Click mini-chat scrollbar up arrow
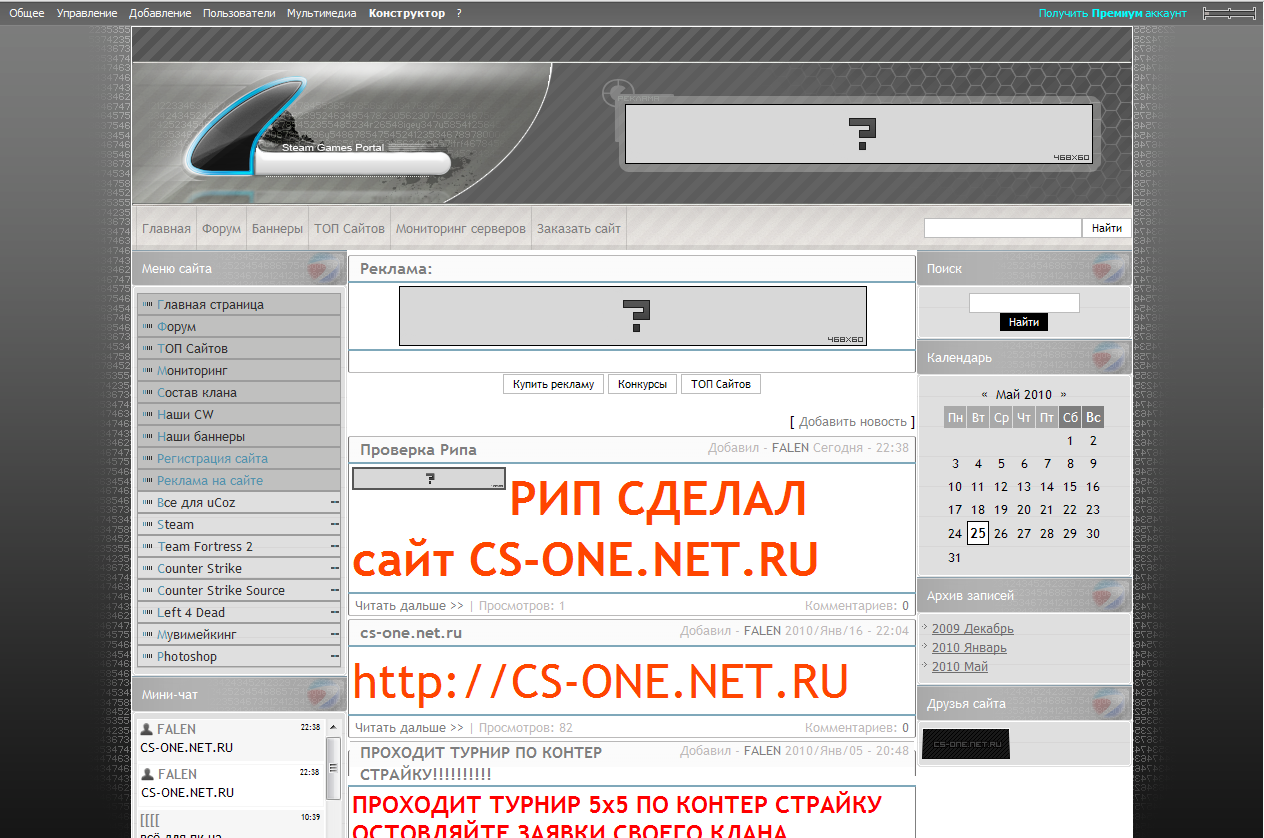The width and height of the screenshot is (1264, 838). (x=333, y=726)
